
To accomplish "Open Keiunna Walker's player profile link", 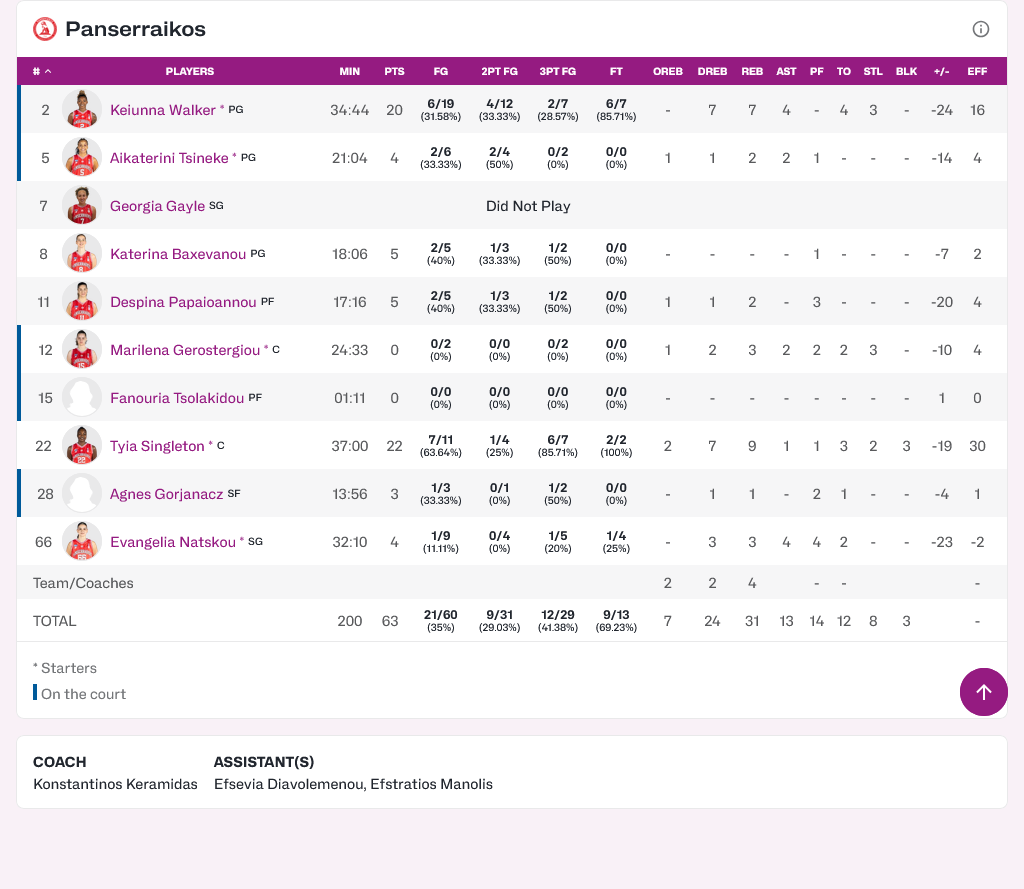I will click(x=163, y=110).
